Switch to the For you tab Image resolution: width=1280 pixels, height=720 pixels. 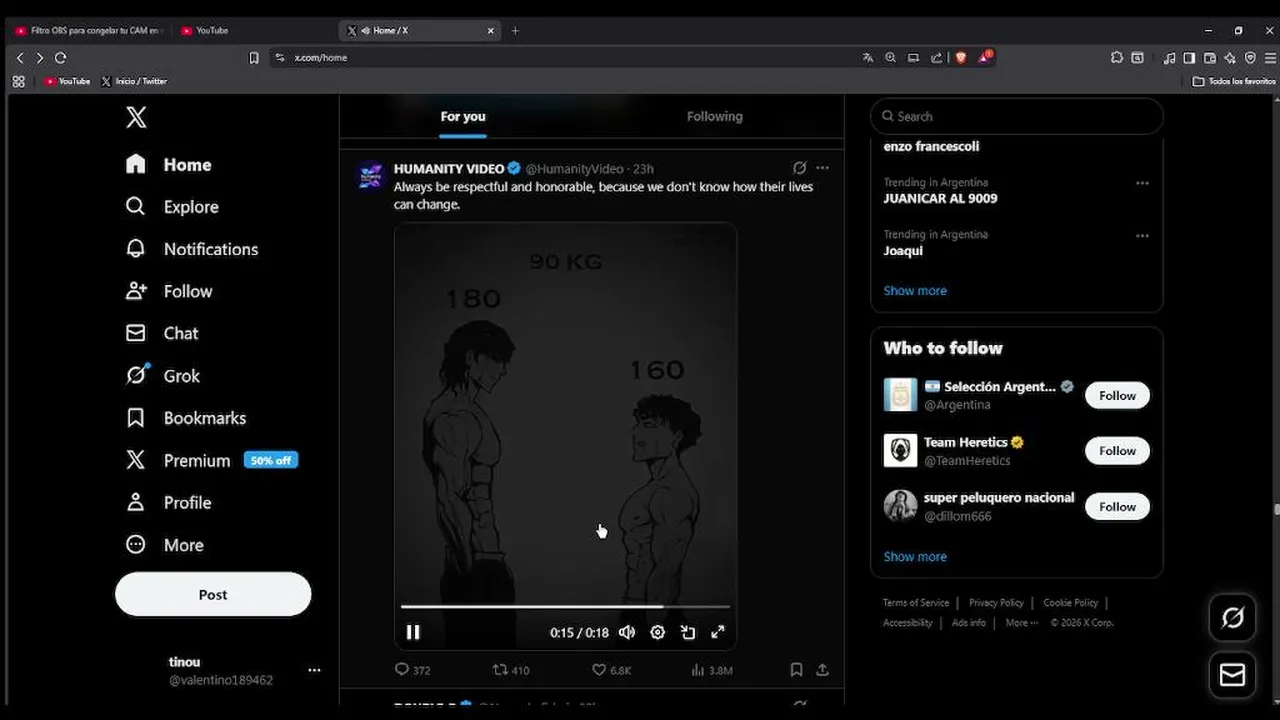[463, 117]
